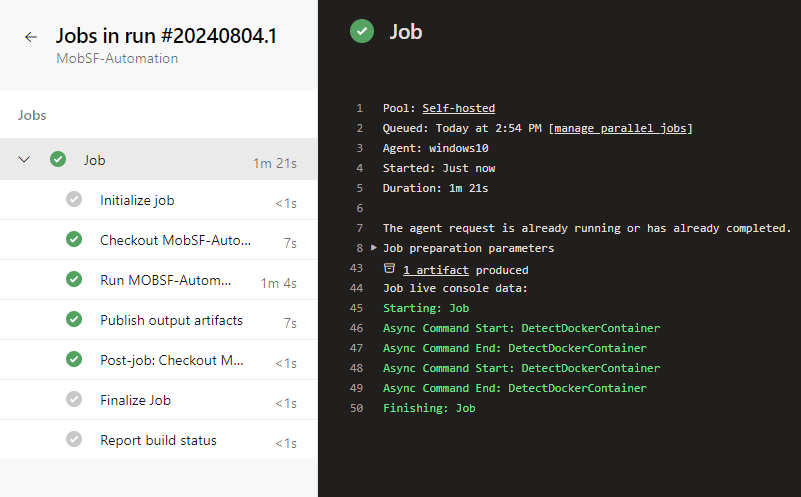Click the 1m 21s duration on Job row
This screenshot has width=801, height=497.
[x=275, y=163]
